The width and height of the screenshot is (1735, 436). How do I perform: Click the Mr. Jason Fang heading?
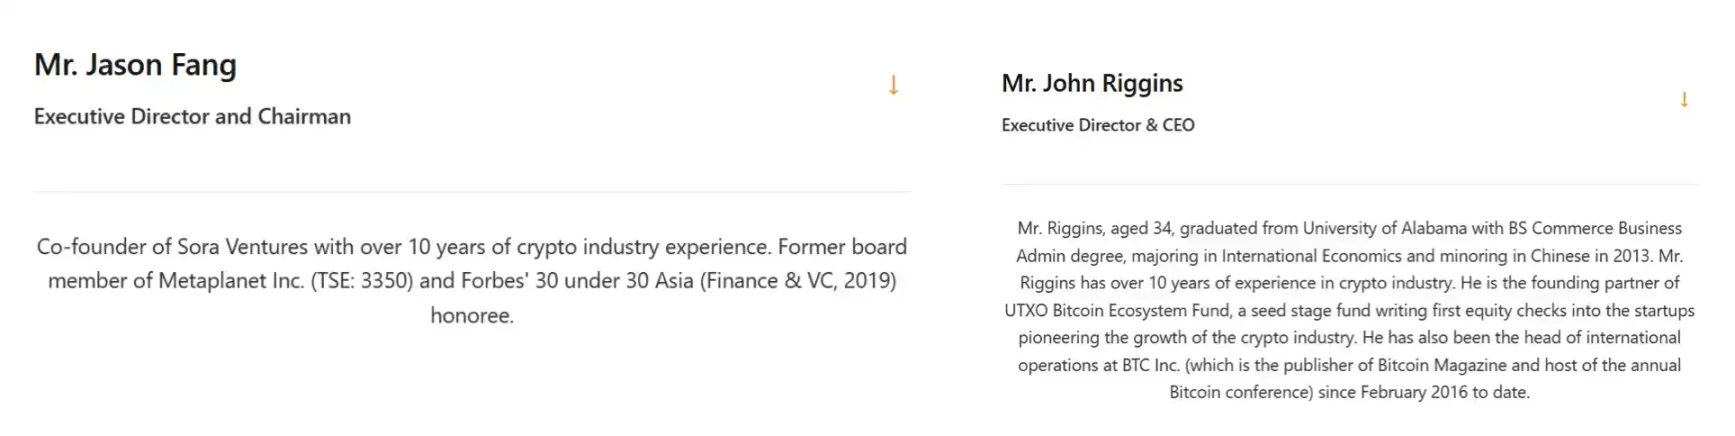coord(135,65)
